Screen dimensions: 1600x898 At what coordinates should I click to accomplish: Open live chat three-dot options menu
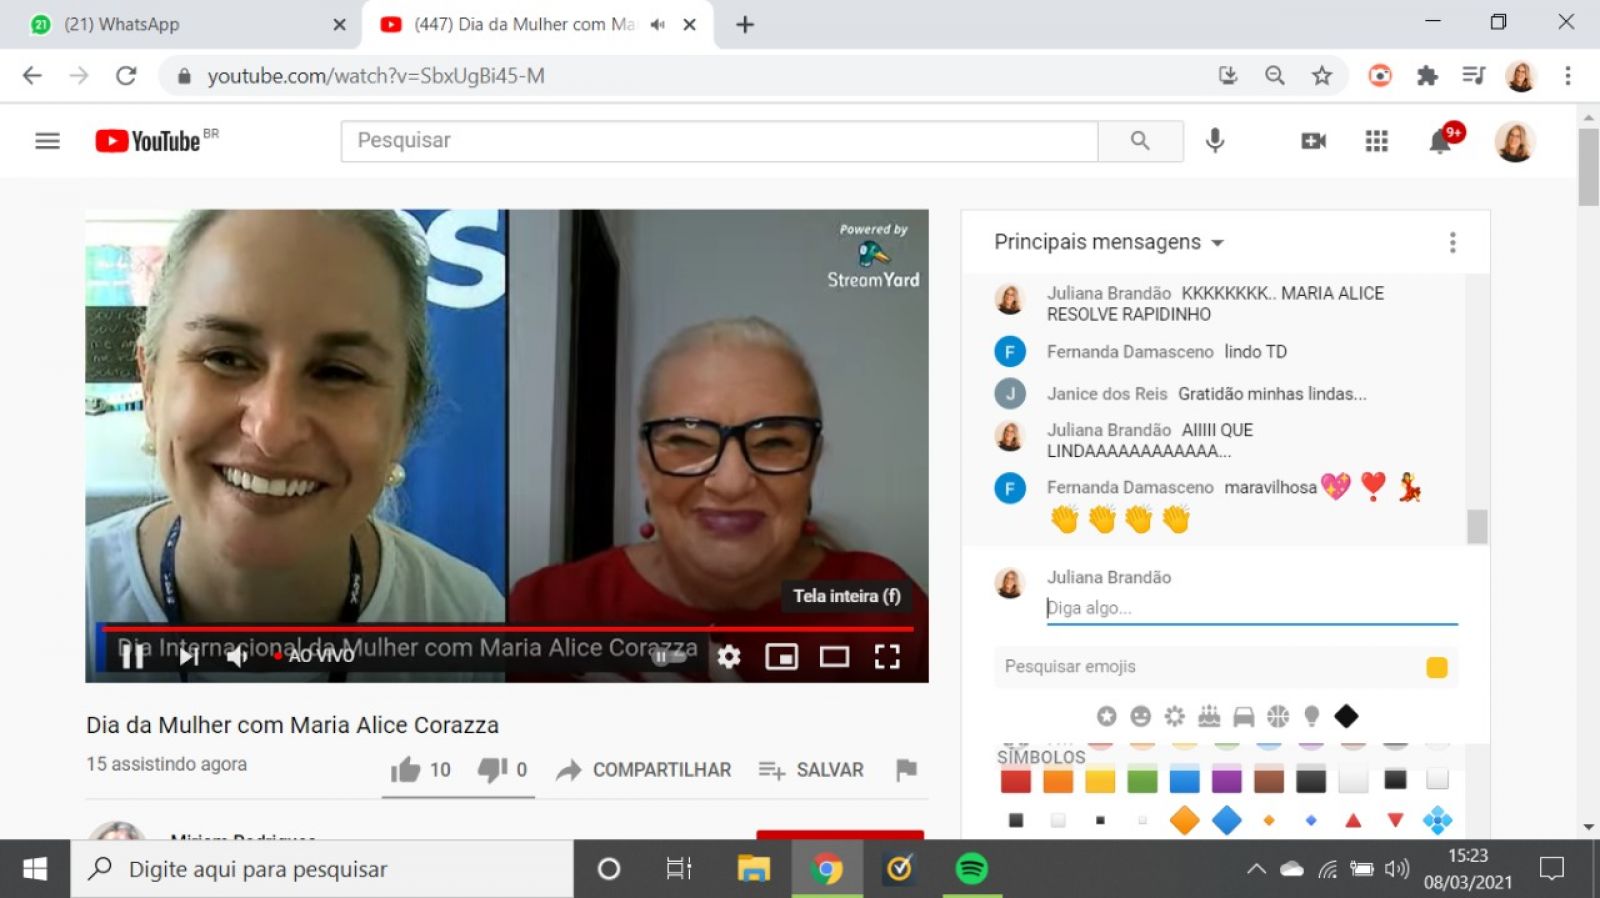pos(1452,242)
